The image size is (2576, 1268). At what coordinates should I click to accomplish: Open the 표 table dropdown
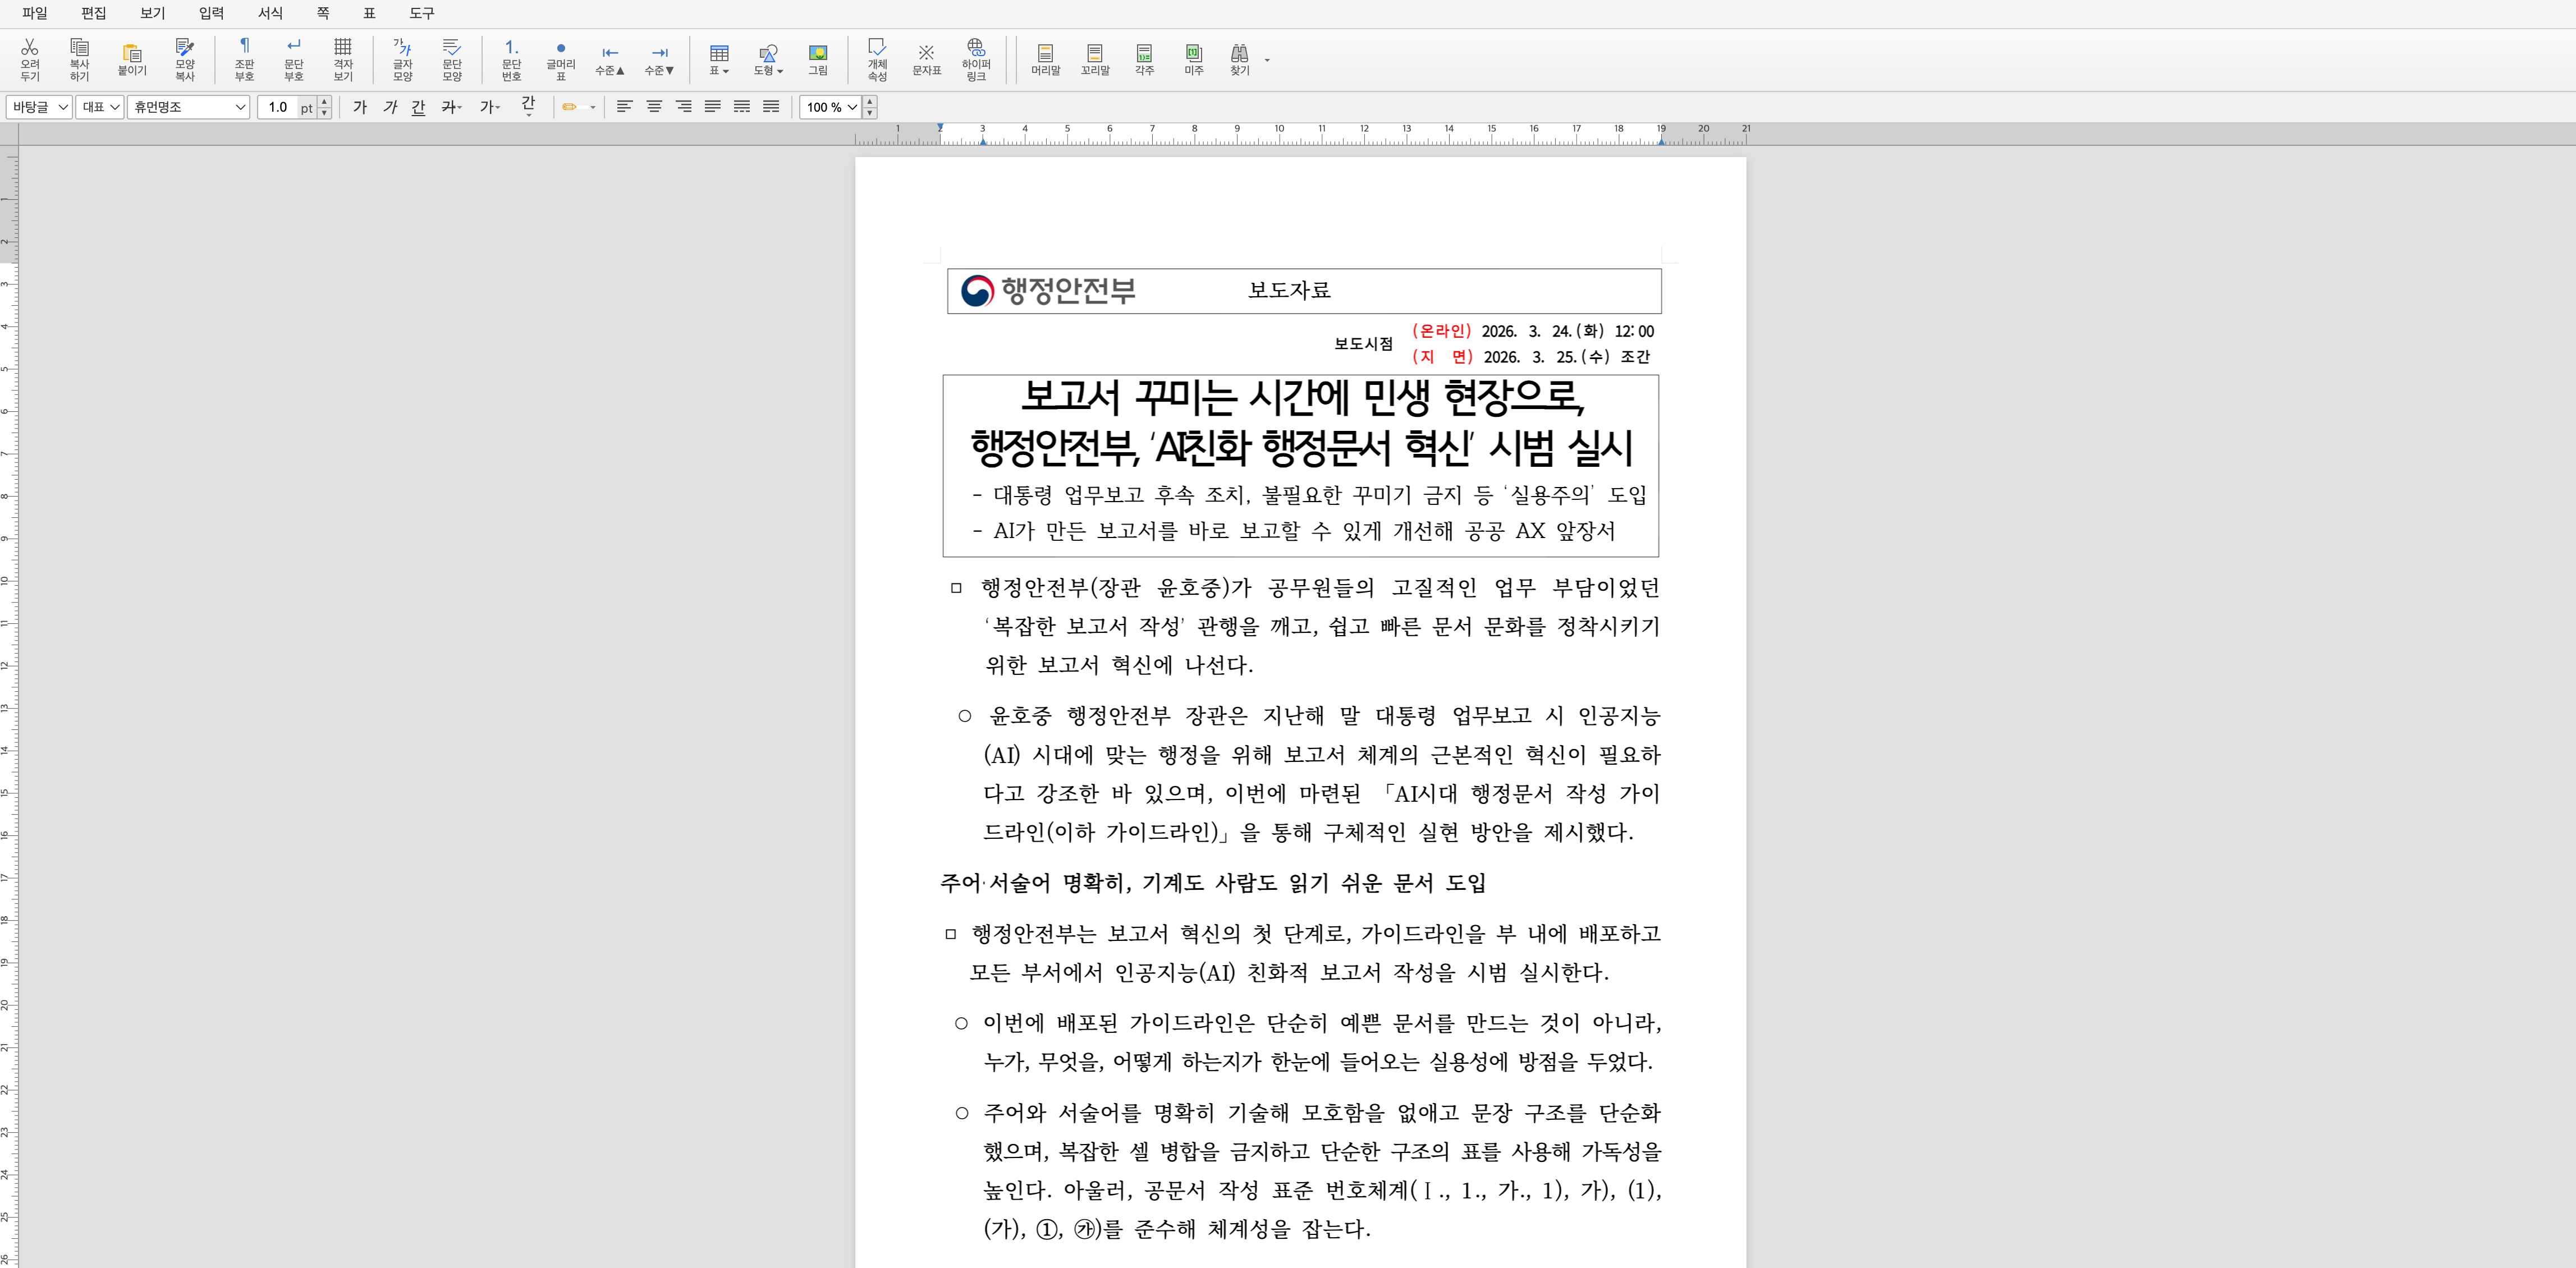tap(719, 59)
